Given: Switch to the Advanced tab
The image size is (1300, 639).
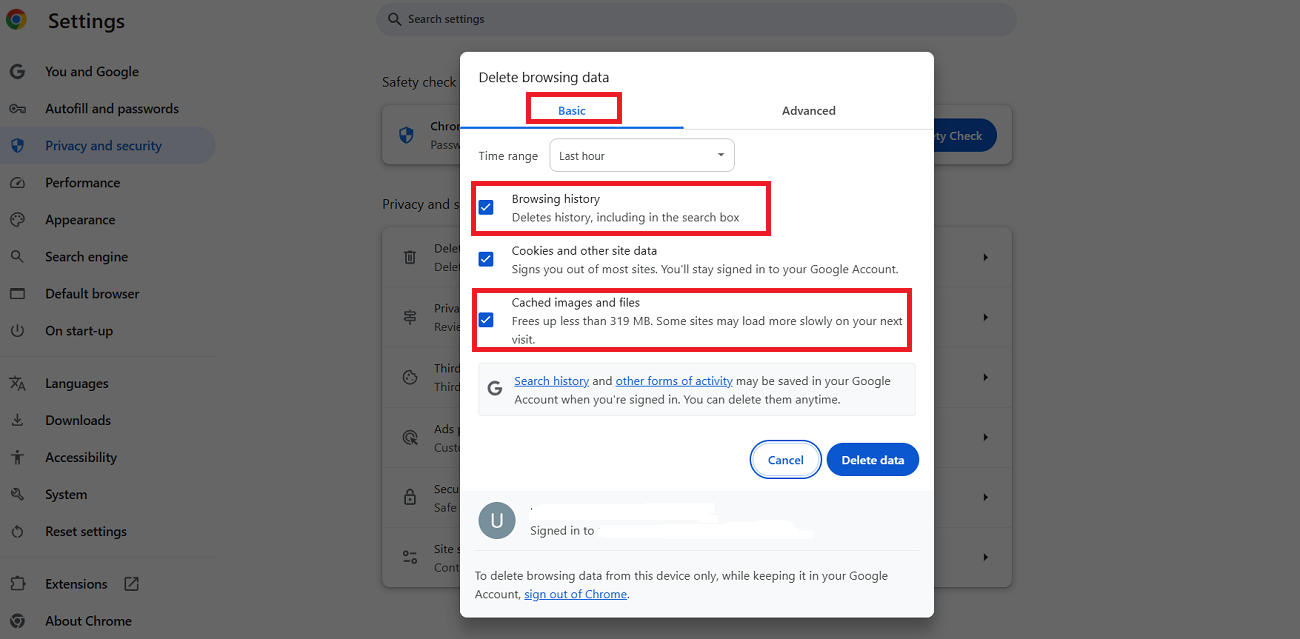Looking at the screenshot, I should tap(808, 110).
